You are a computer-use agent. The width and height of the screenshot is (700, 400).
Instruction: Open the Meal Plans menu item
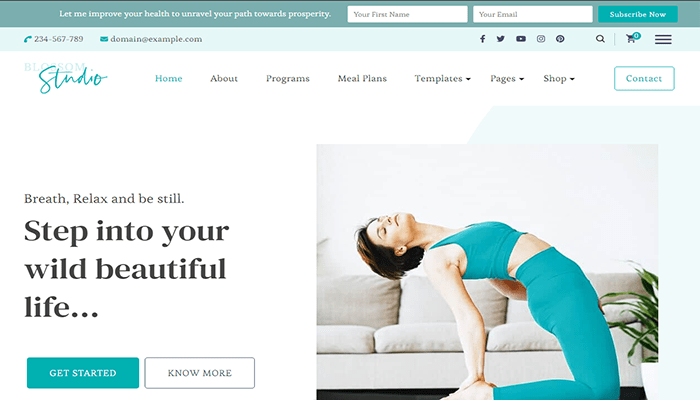pos(362,79)
